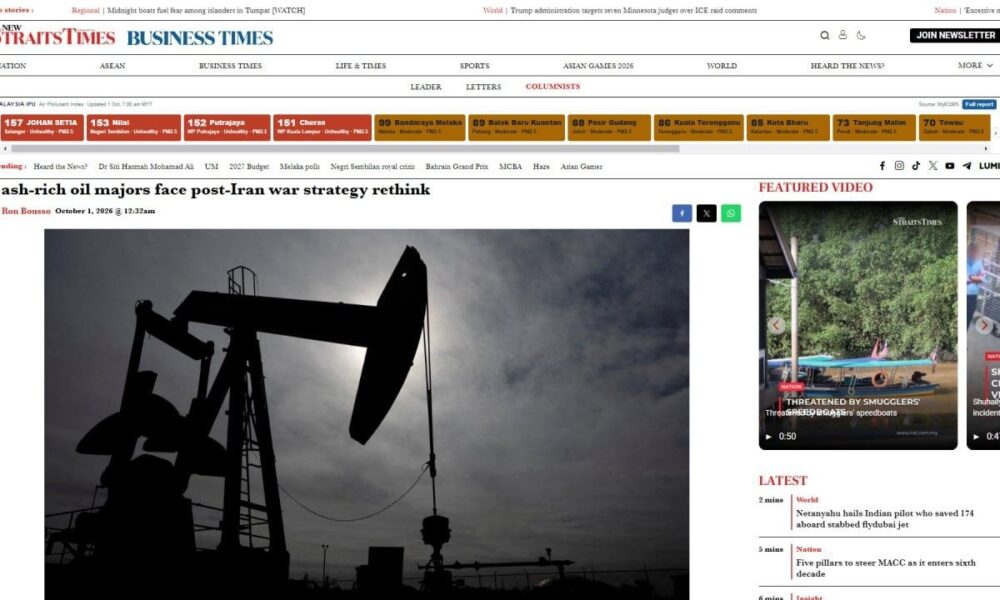1000x600 pixels.
Task: Play the smugglers' speedboats featured video
Action: coord(858,325)
